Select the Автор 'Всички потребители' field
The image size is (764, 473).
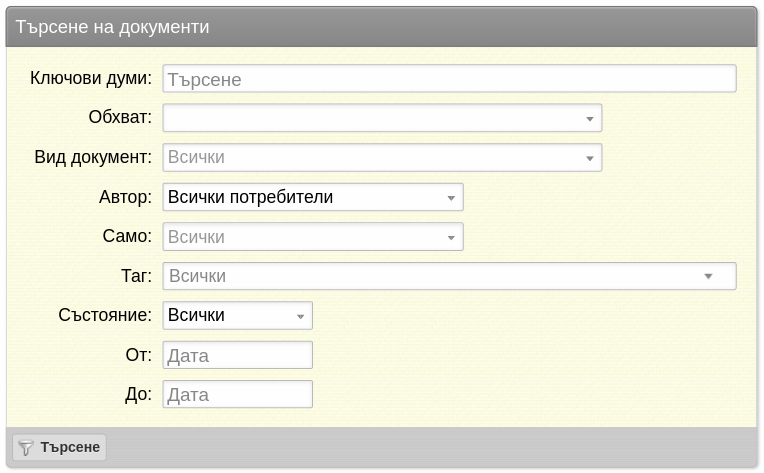point(313,197)
